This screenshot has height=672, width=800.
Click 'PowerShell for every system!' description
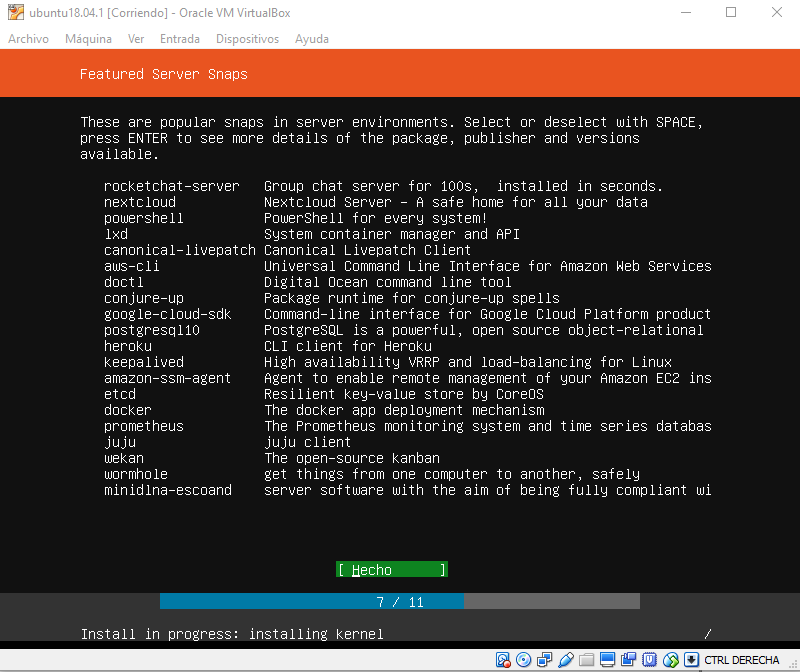click(376, 218)
